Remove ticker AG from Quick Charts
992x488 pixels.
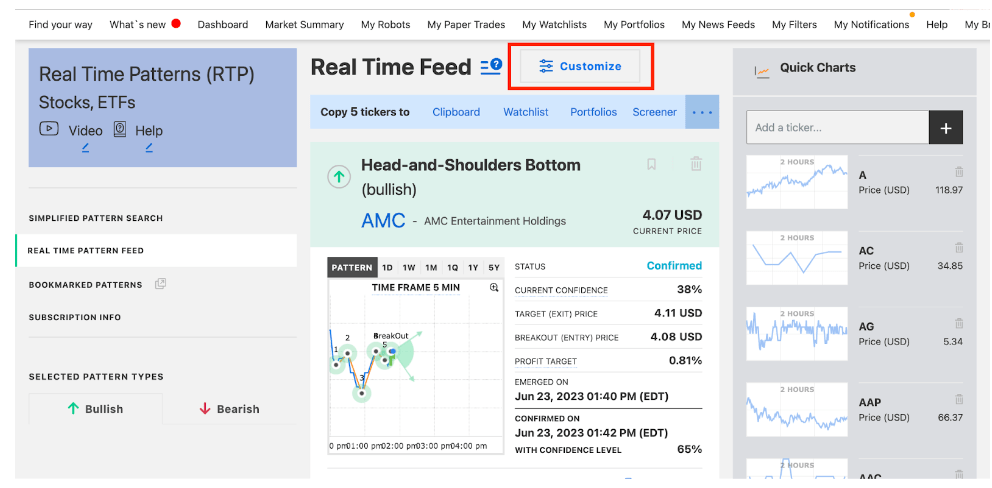[959, 323]
